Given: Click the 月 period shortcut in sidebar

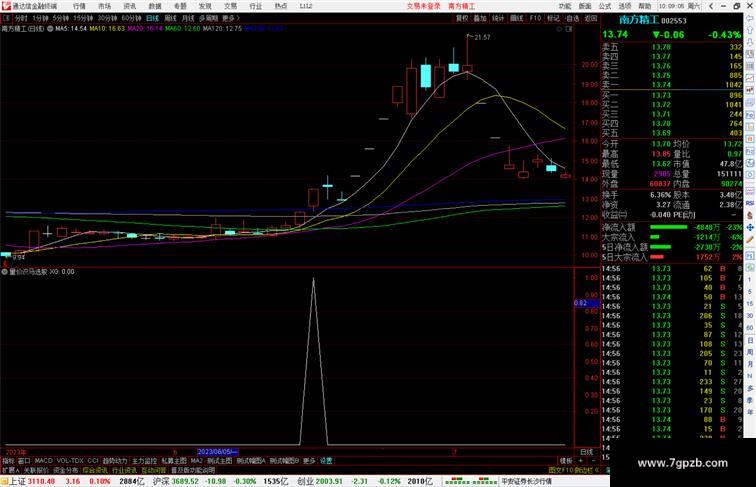Looking at the screenshot, I should 750,365.
